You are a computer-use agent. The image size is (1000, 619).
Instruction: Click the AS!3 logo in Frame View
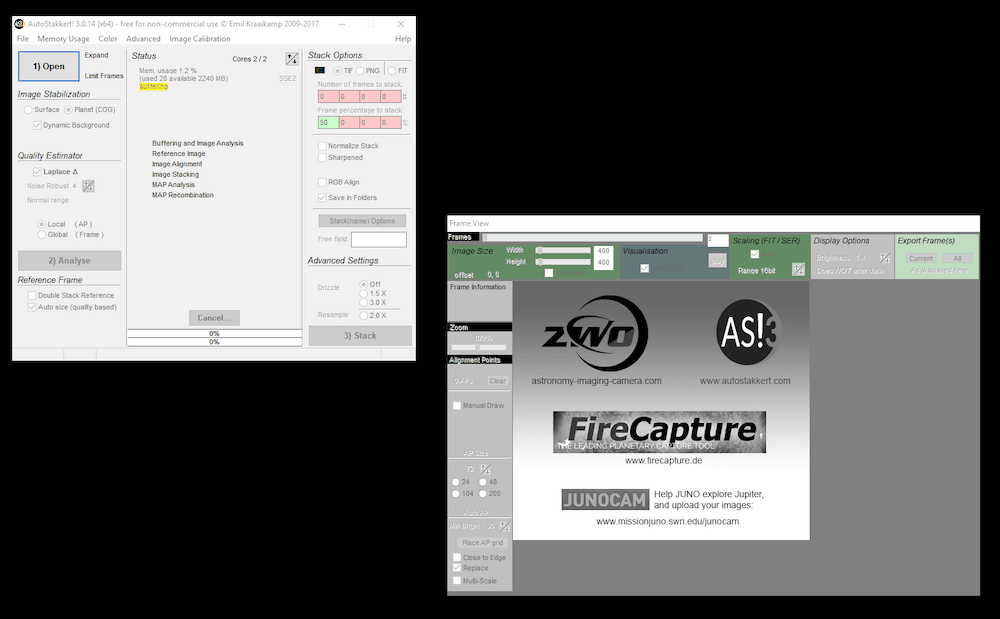tap(746, 333)
